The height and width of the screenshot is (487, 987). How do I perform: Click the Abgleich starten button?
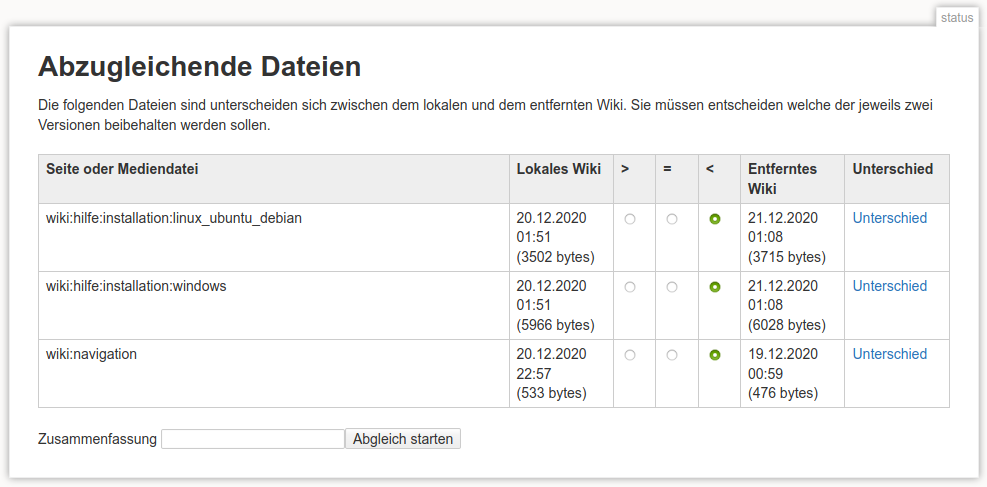pos(403,439)
